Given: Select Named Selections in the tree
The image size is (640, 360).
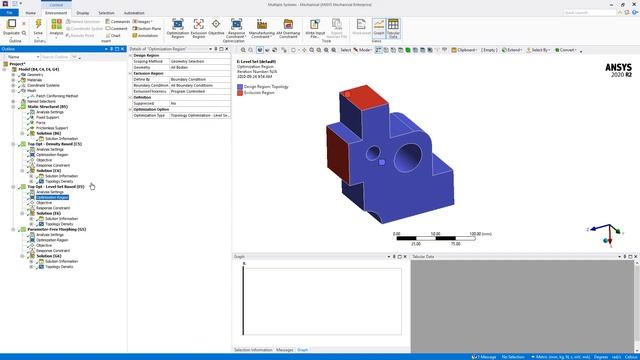Looking at the screenshot, I should click(41, 101).
